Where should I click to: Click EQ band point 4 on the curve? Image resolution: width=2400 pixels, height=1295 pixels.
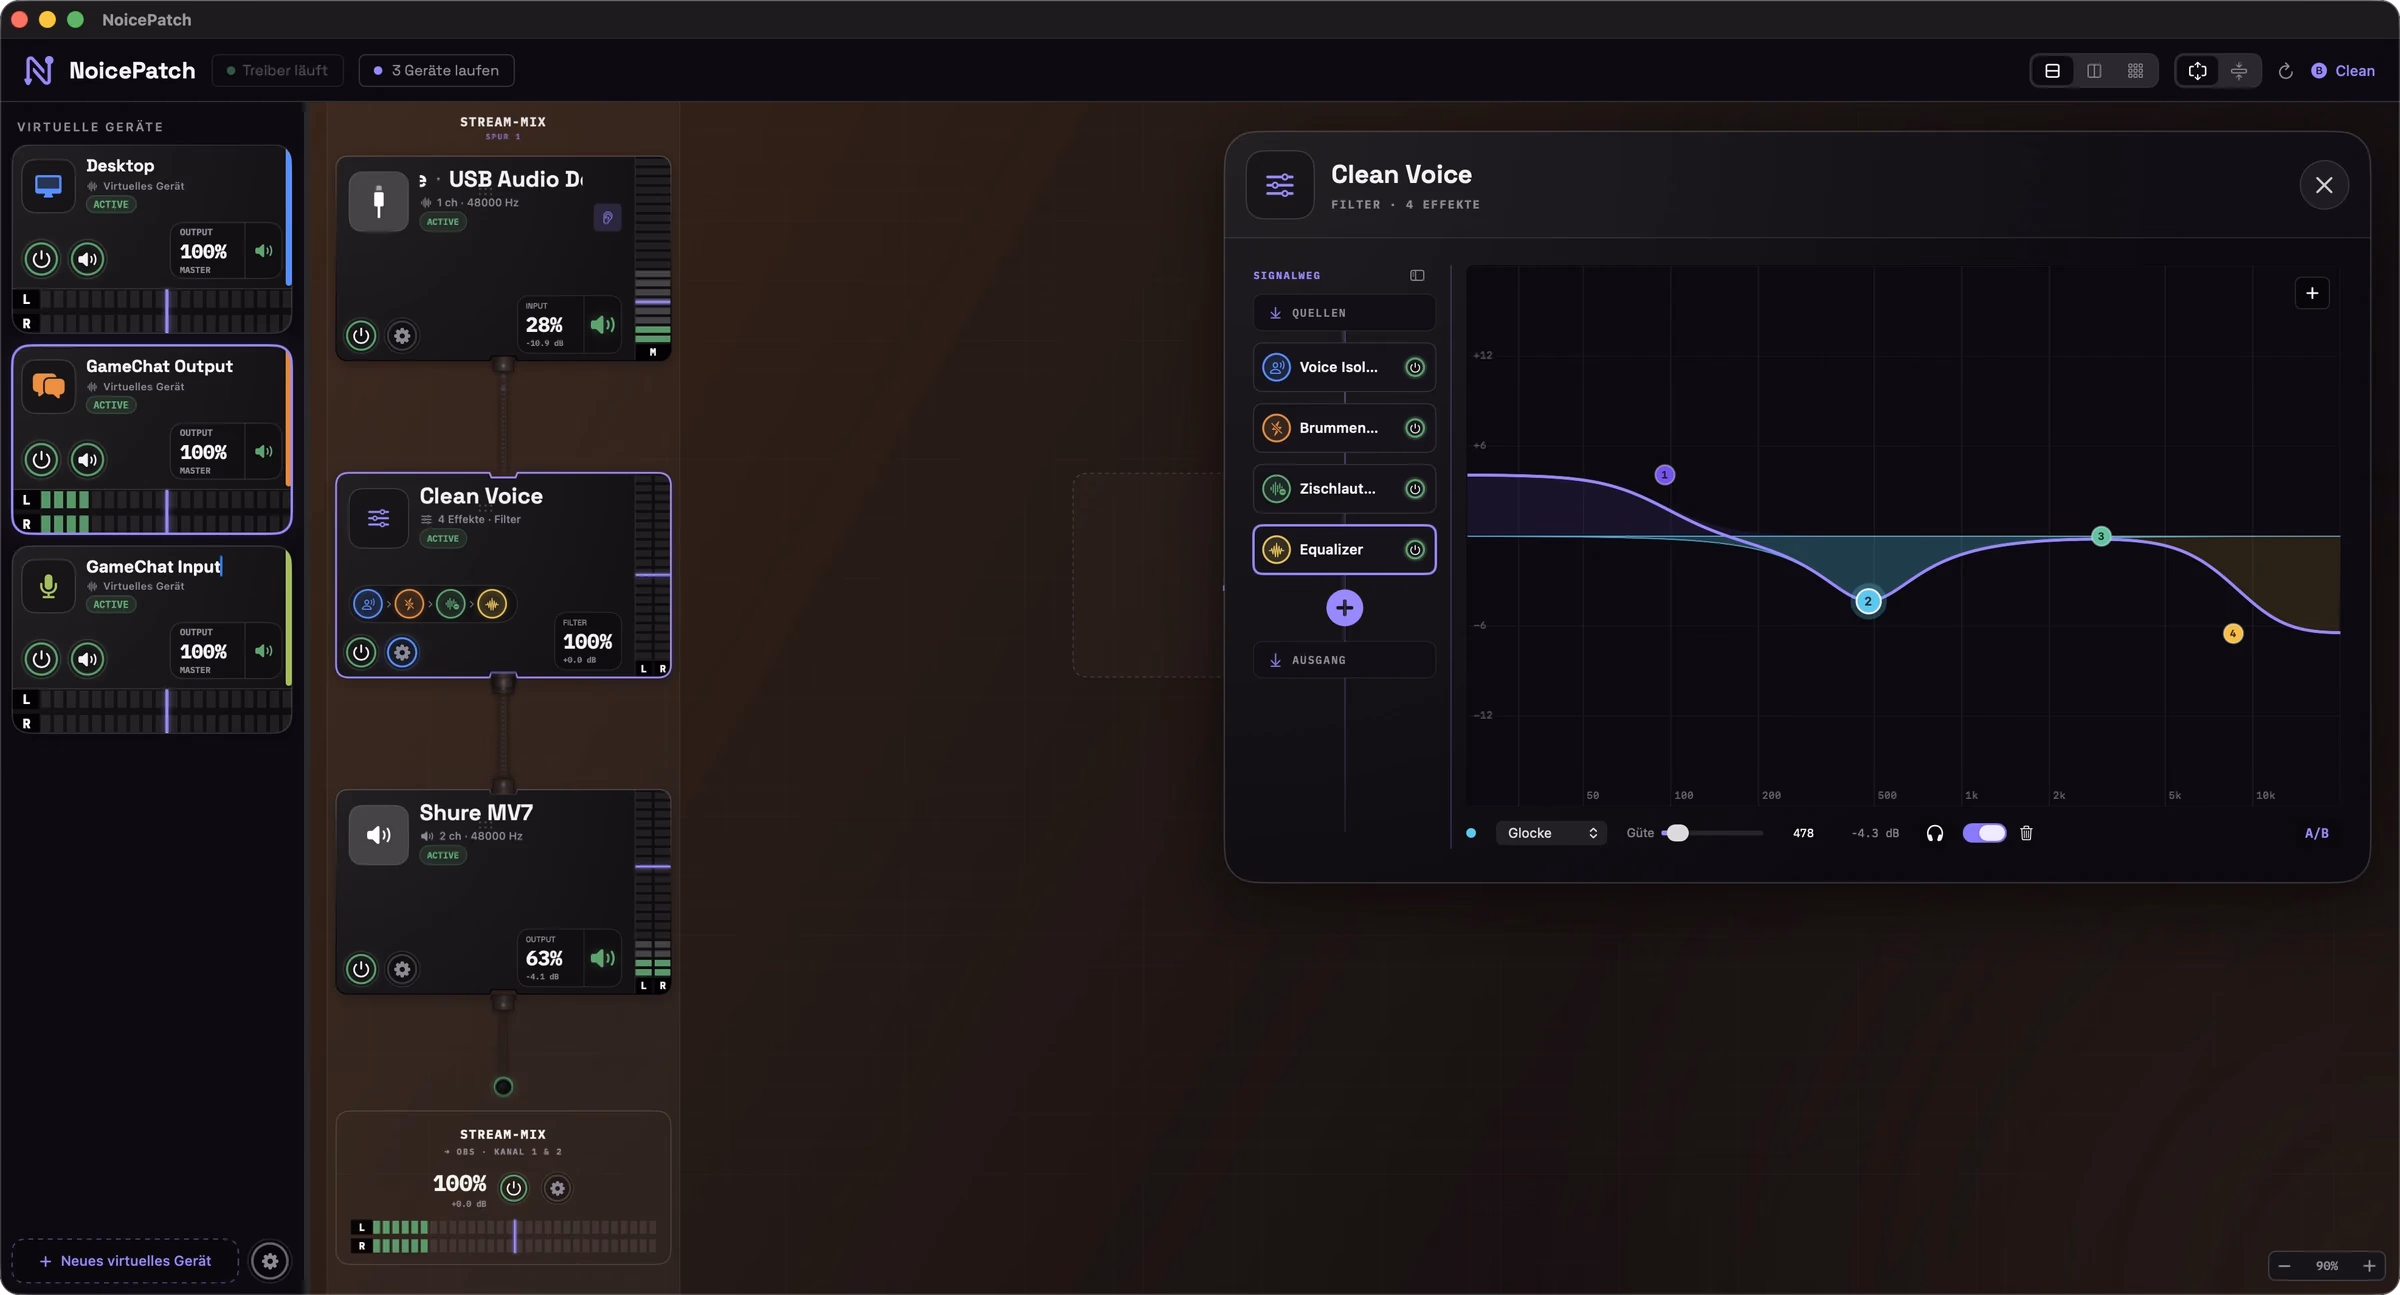pos(2232,633)
